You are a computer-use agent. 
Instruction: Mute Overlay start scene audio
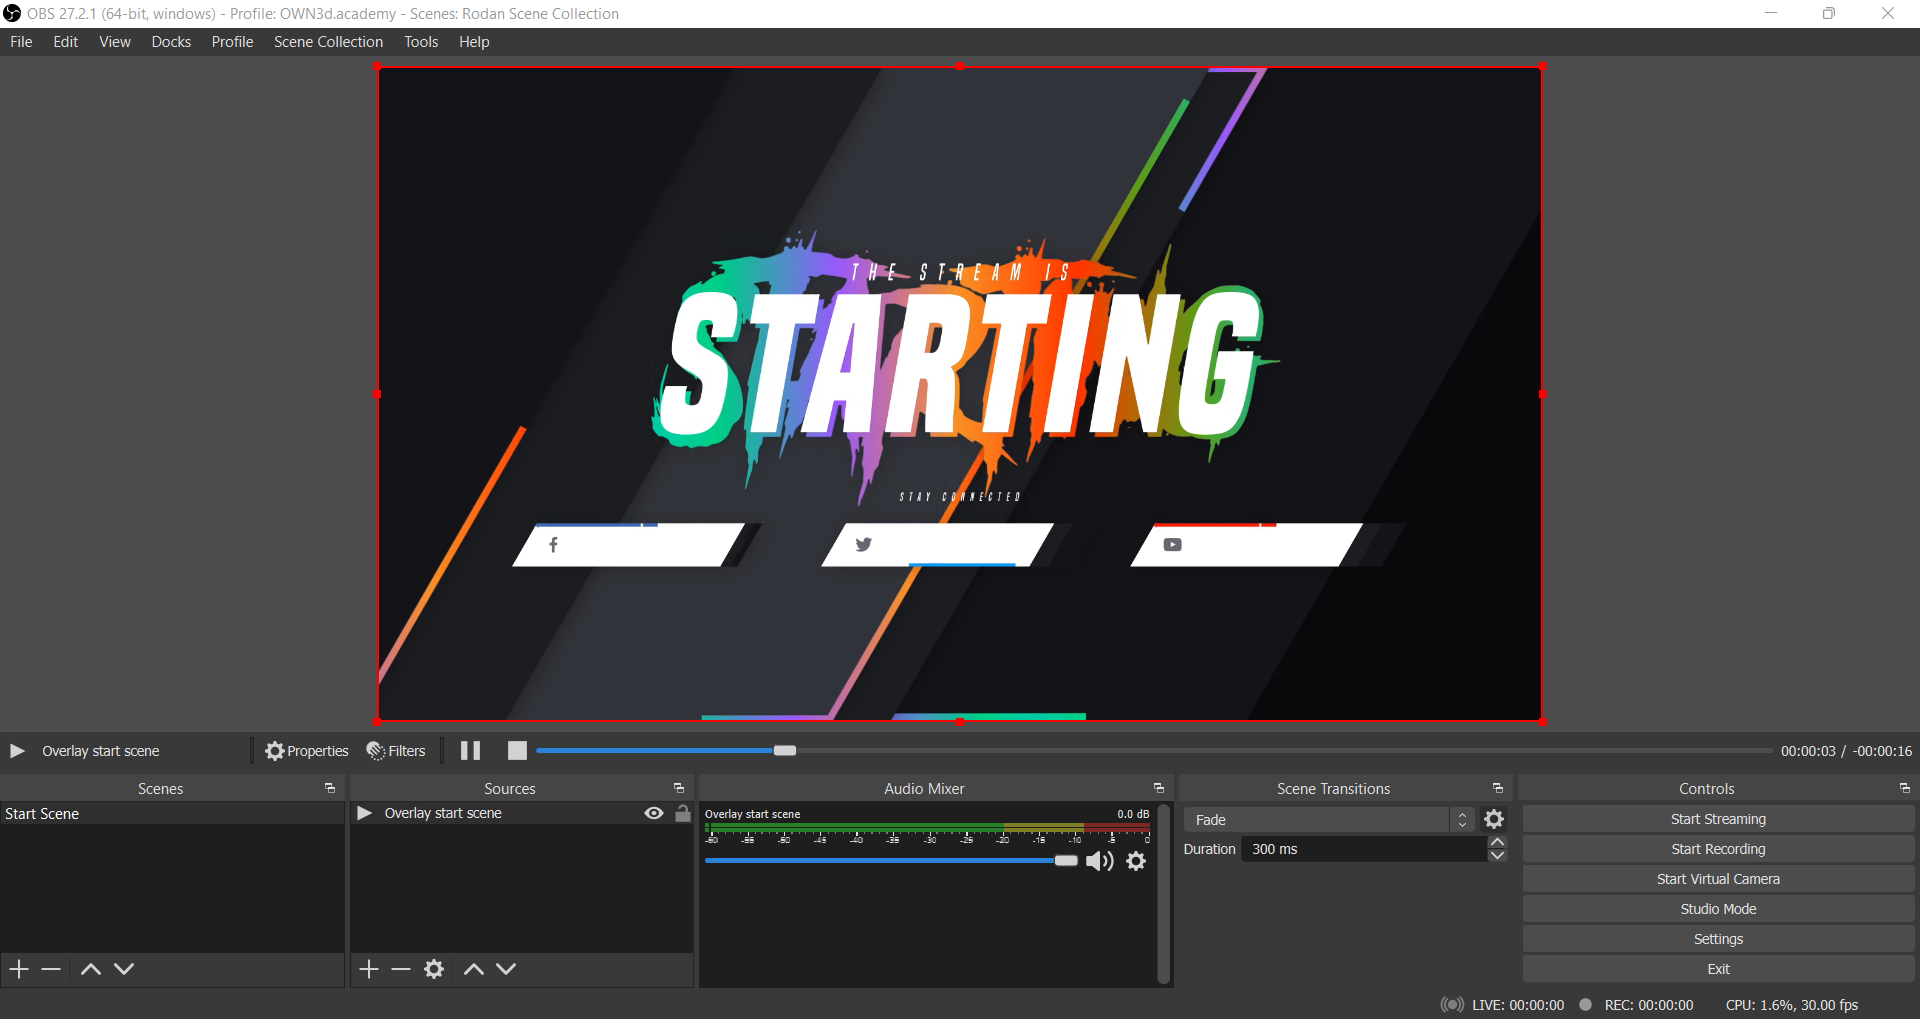pos(1099,861)
